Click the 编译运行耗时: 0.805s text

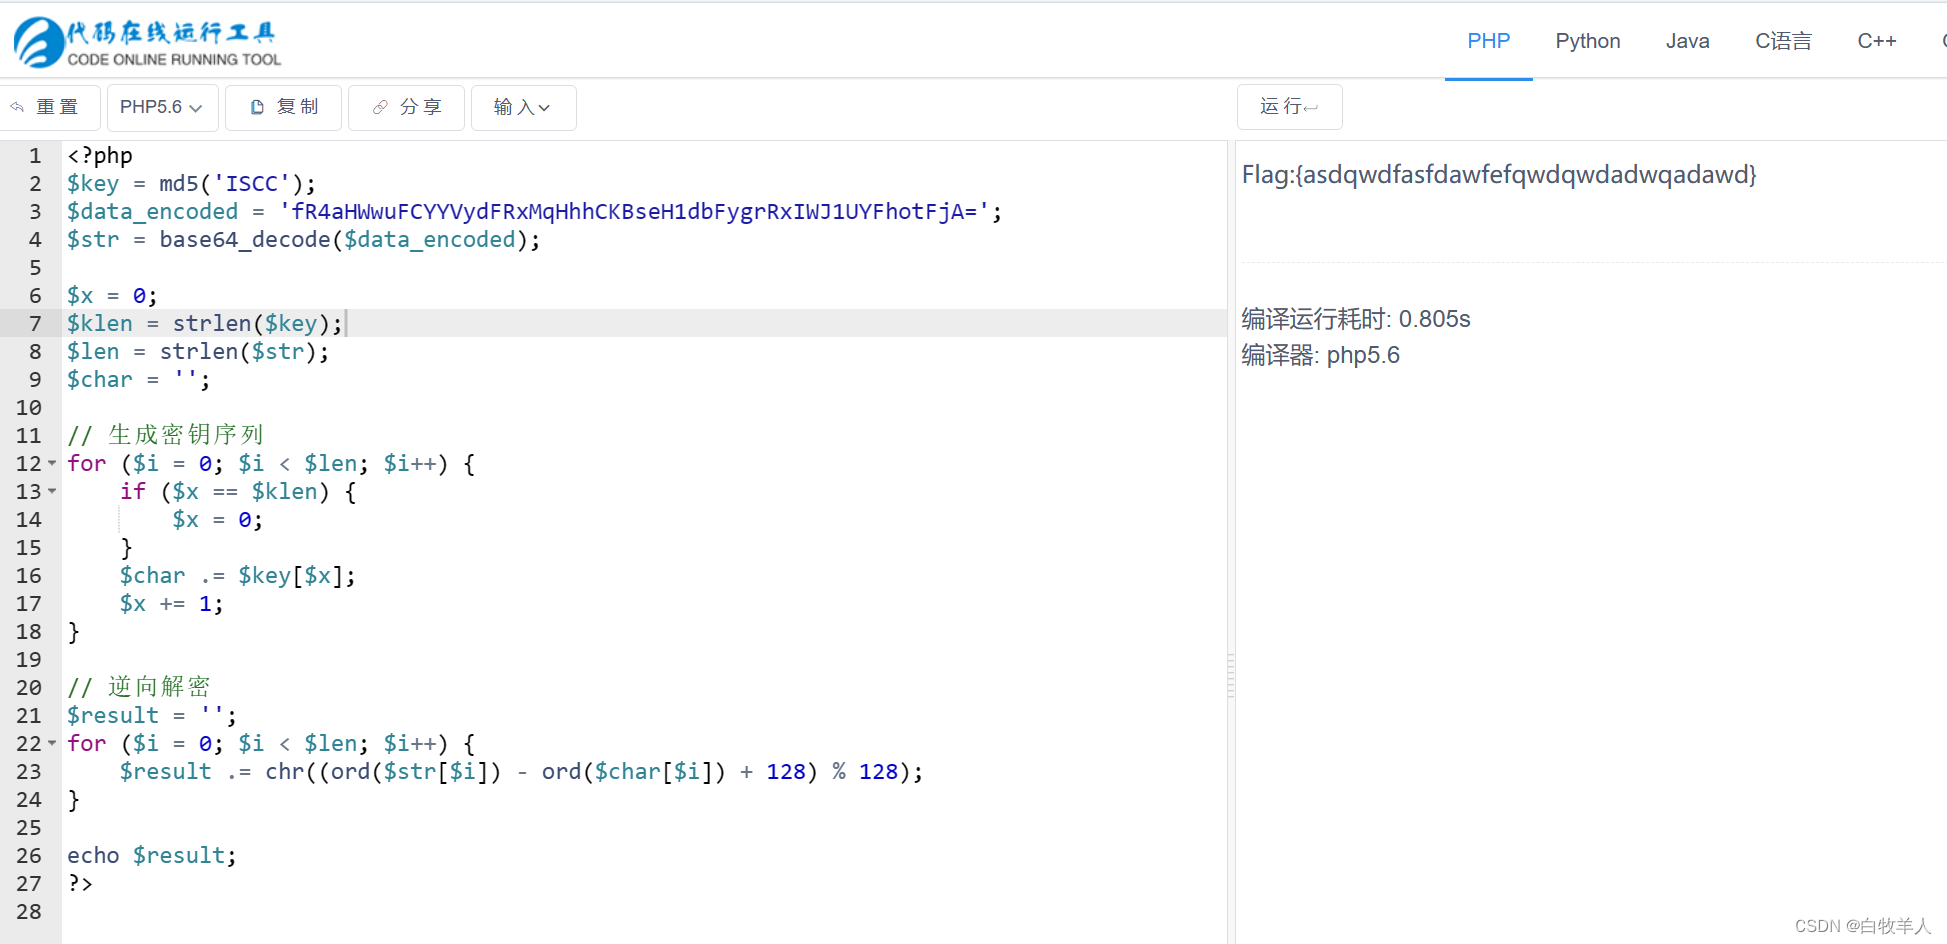pyautogui.click(x=1355, y=319)
